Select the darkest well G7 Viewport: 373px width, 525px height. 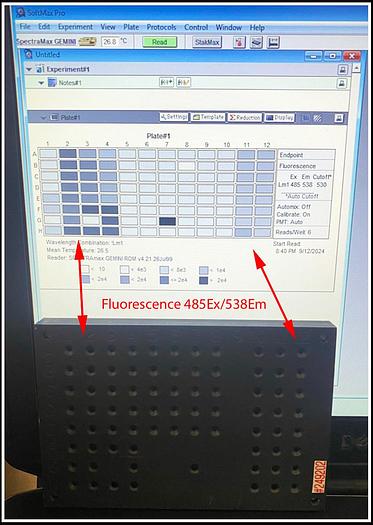tap(167, 221)
